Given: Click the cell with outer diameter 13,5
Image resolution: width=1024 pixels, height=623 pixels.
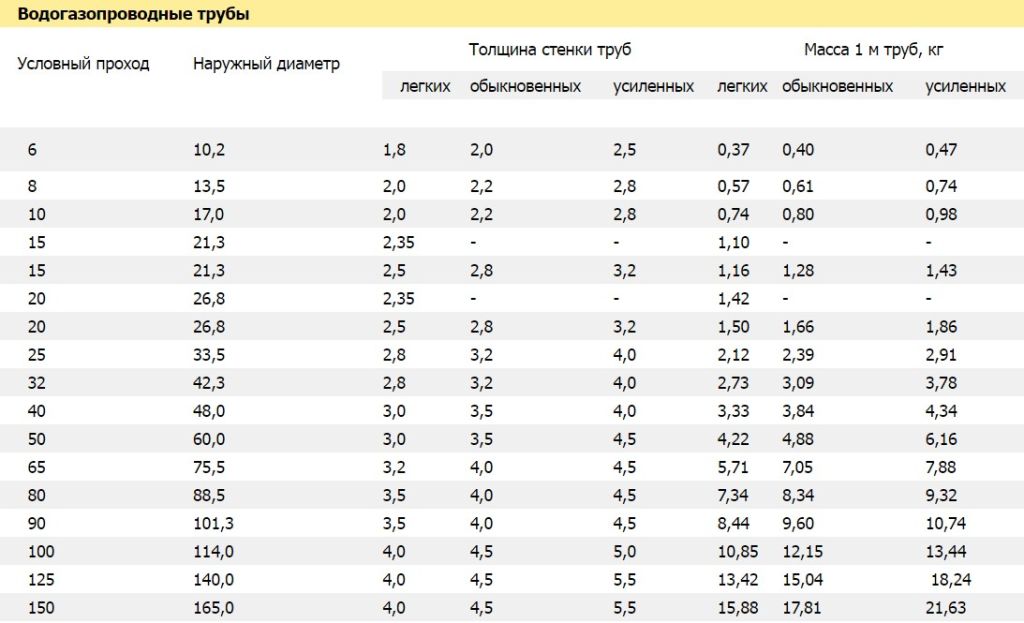Looking at the screenshot, I should 209,186.
